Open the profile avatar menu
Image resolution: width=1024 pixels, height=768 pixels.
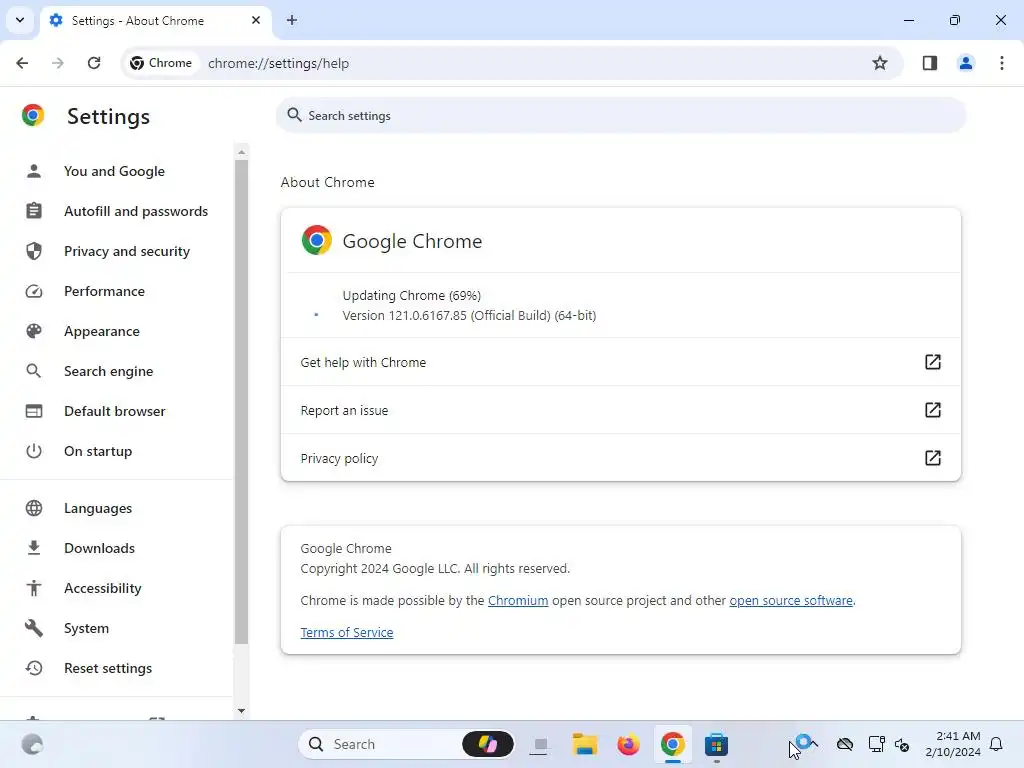[x=966, y=63]
